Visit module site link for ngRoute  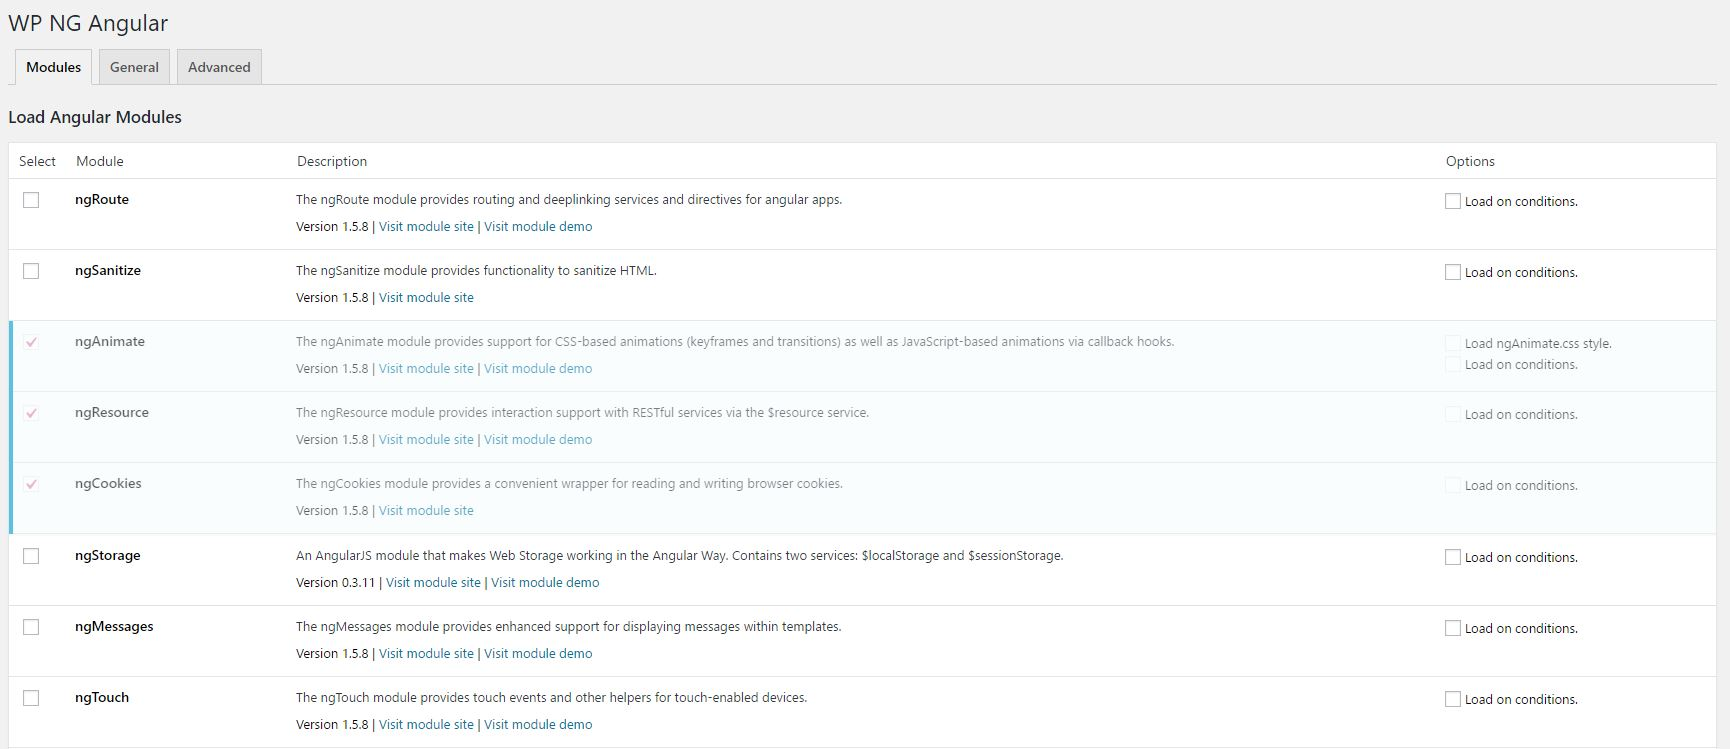426,227
